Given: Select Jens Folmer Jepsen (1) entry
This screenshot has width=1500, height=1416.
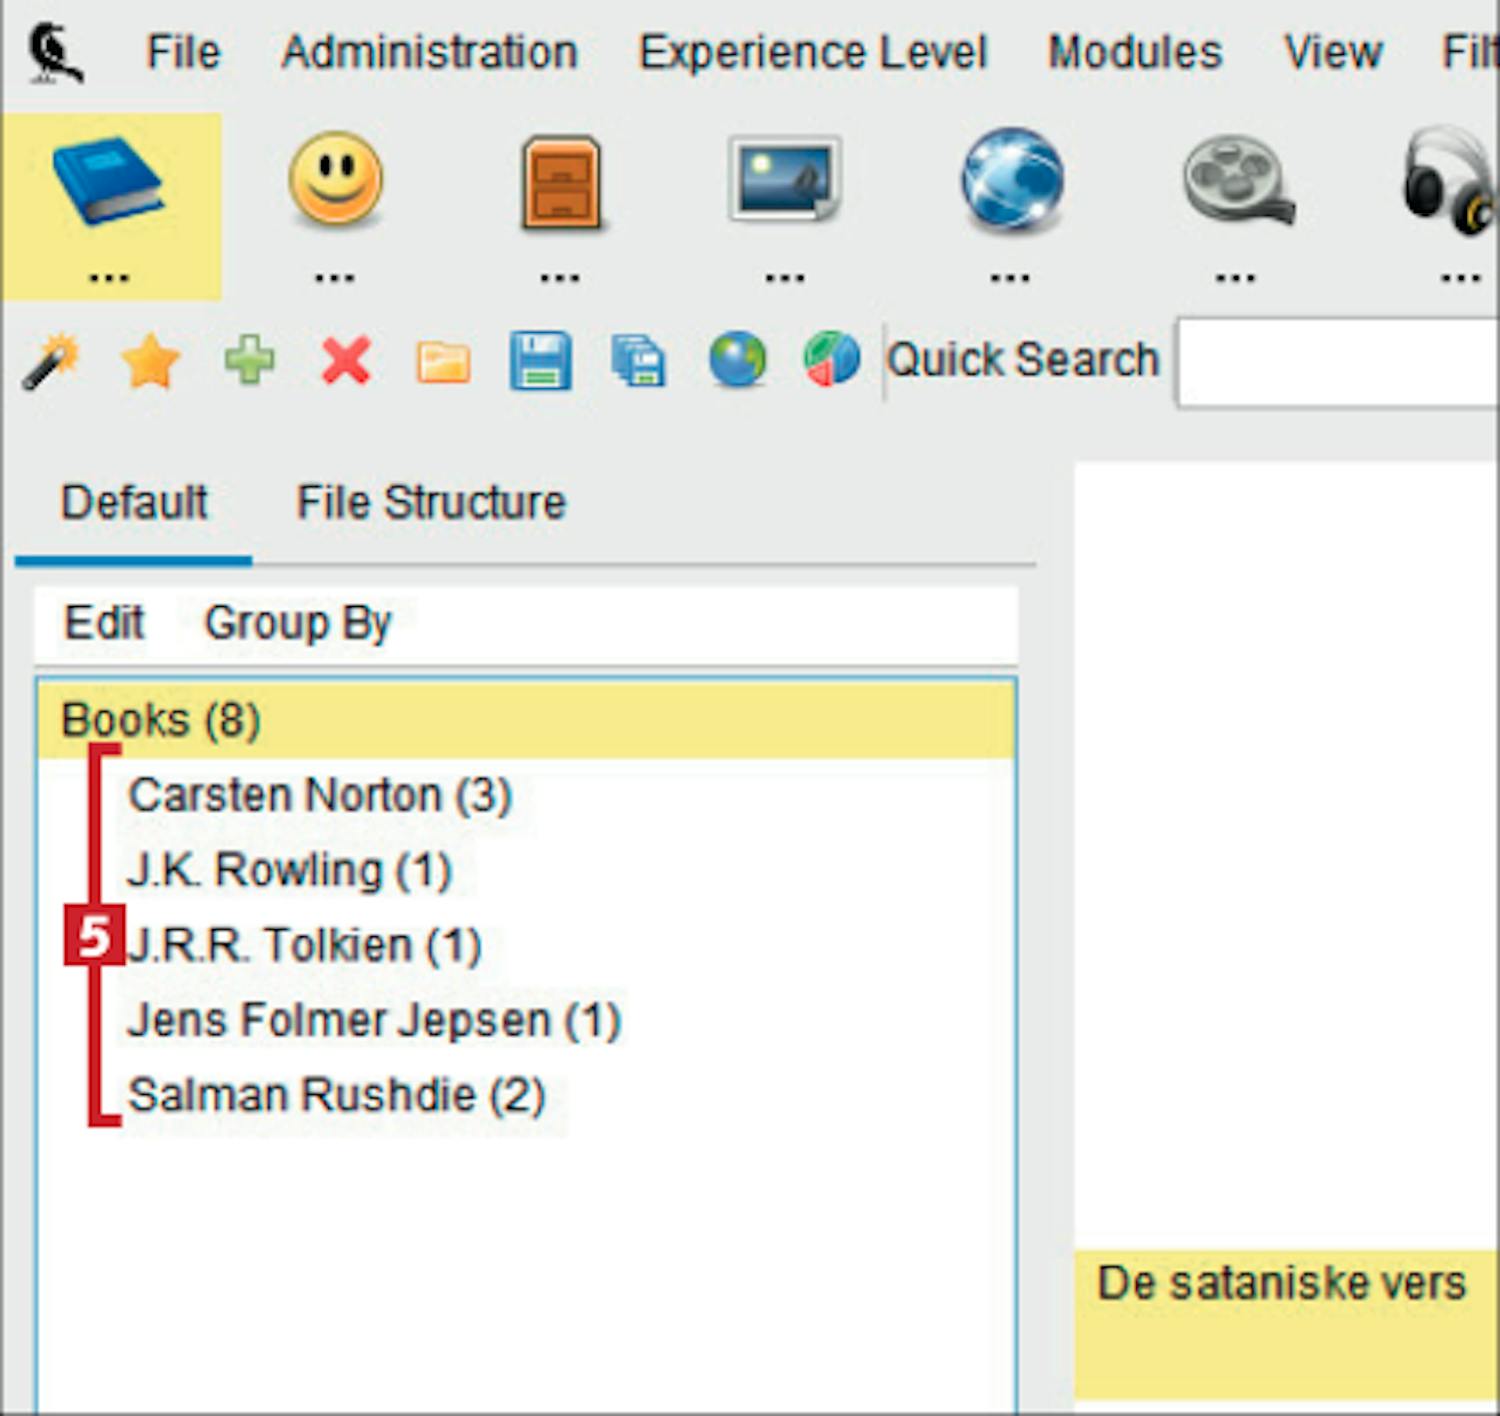Looking at the screenshot, I should pyautogui.click(x=375, y=1021).
